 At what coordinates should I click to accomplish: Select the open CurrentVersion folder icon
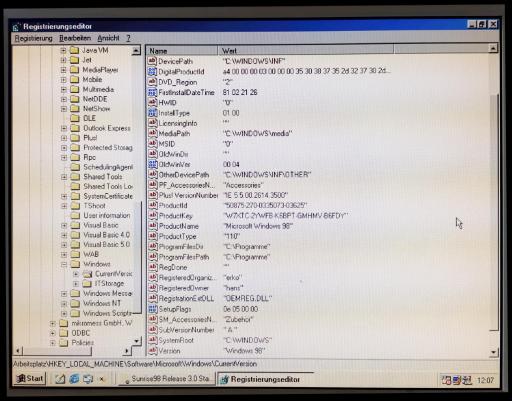(87, 274)
